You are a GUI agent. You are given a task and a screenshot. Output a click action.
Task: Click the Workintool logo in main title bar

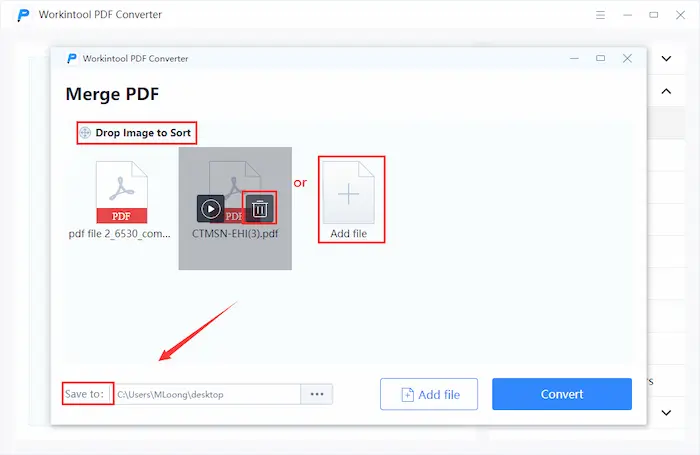point(22,15)
